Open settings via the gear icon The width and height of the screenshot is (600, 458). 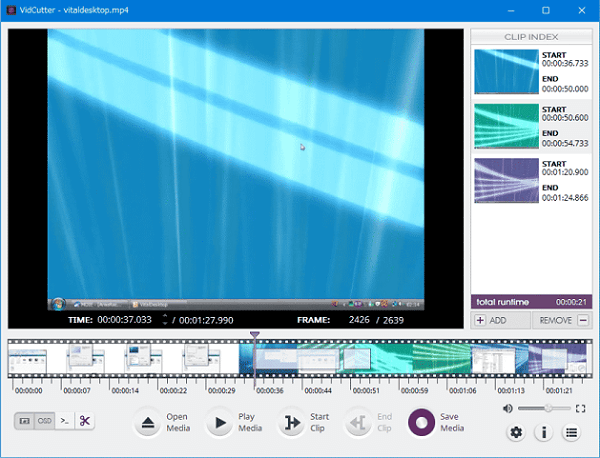pyautogui.click(x=516, y=433)
